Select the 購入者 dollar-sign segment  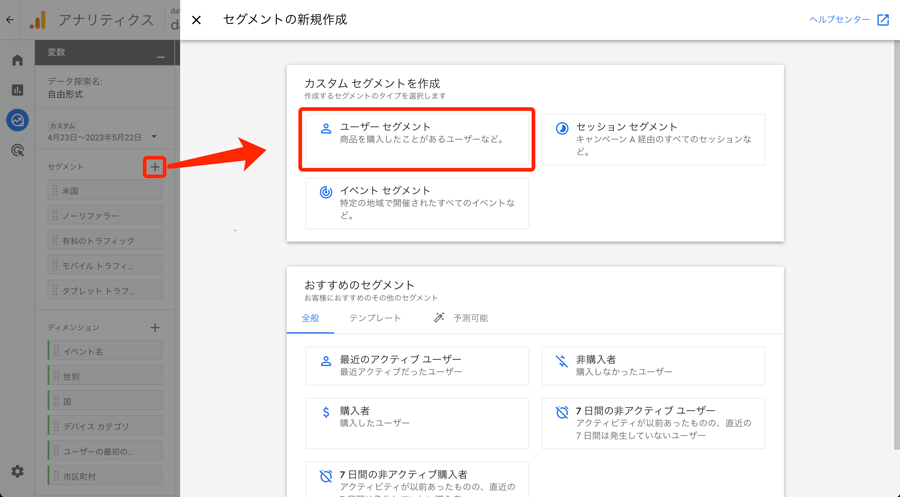pyautogui.click(x=417, y=423)
